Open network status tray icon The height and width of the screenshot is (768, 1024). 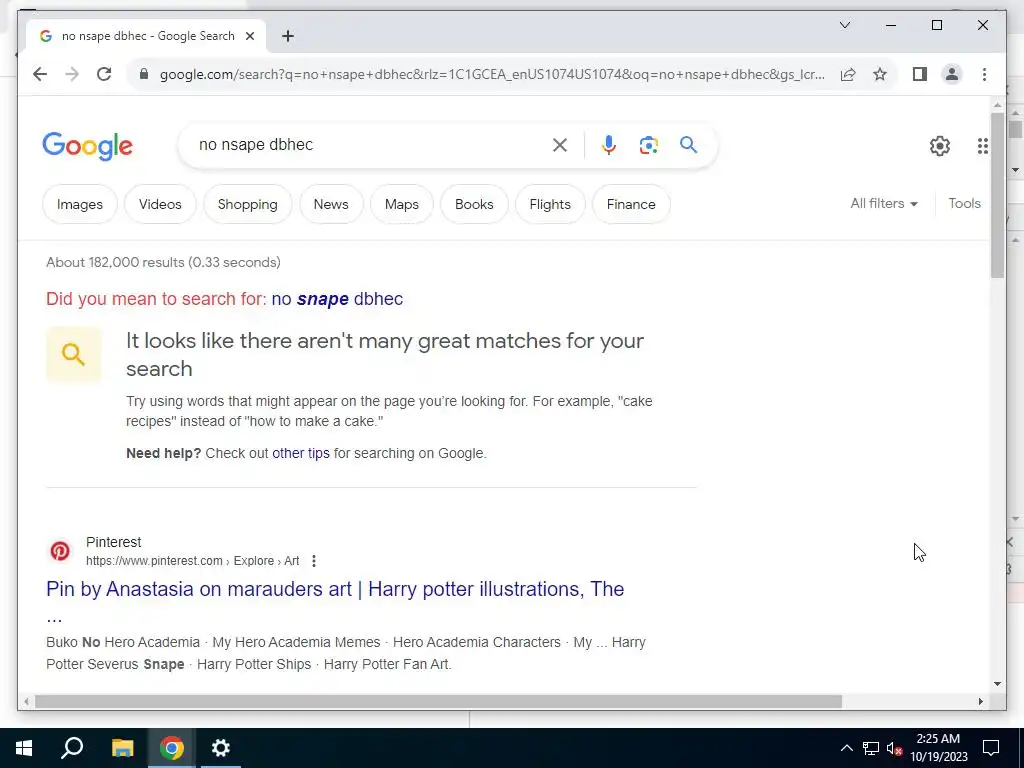coord(871,748)
